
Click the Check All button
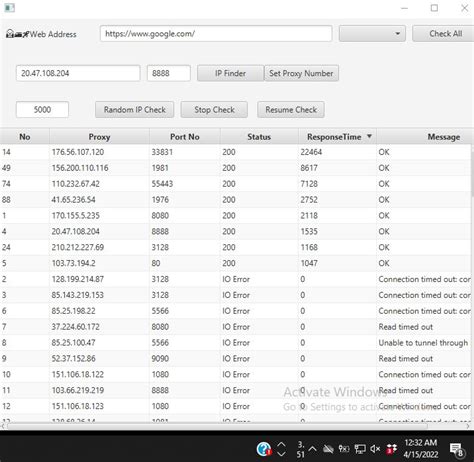point(443,34)
